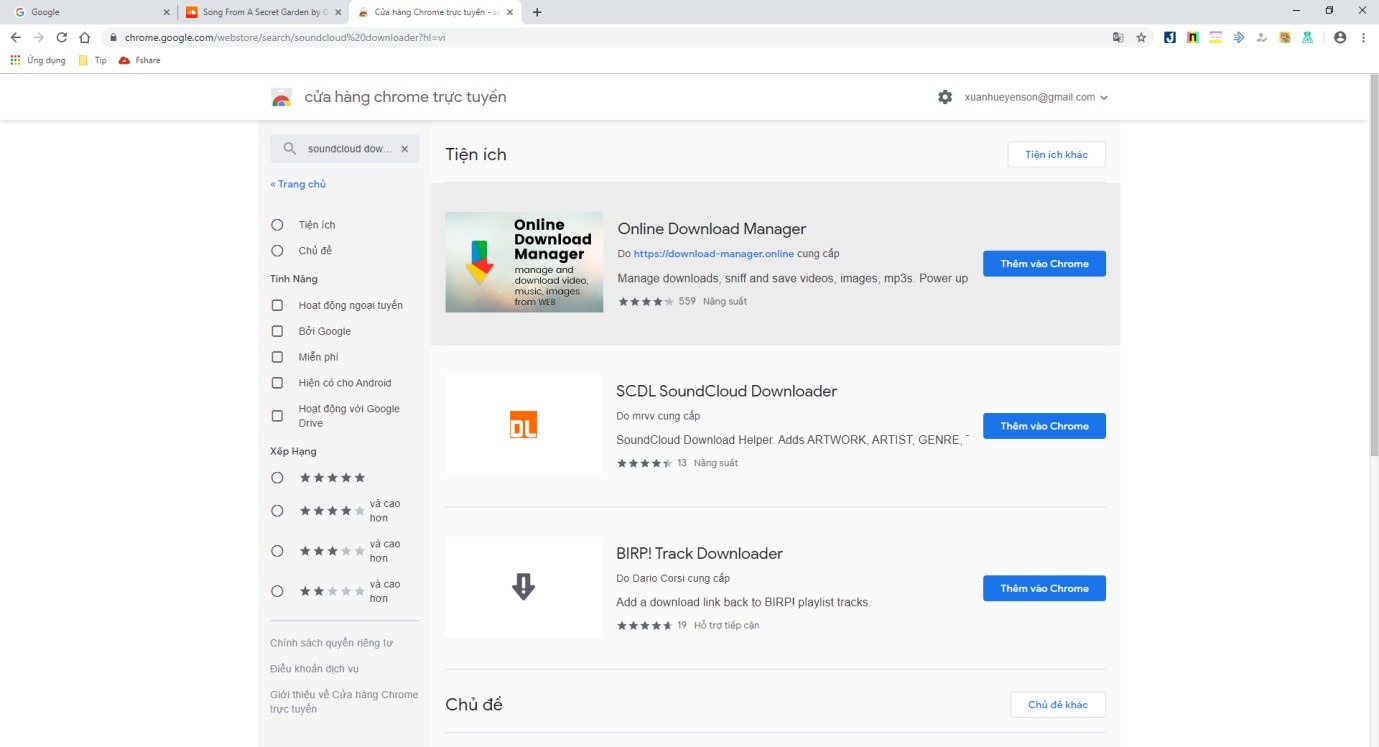Viewport: 1379px width, 747px height.
Task: Click the lock icon in address bar
Action: pos(113,37)
